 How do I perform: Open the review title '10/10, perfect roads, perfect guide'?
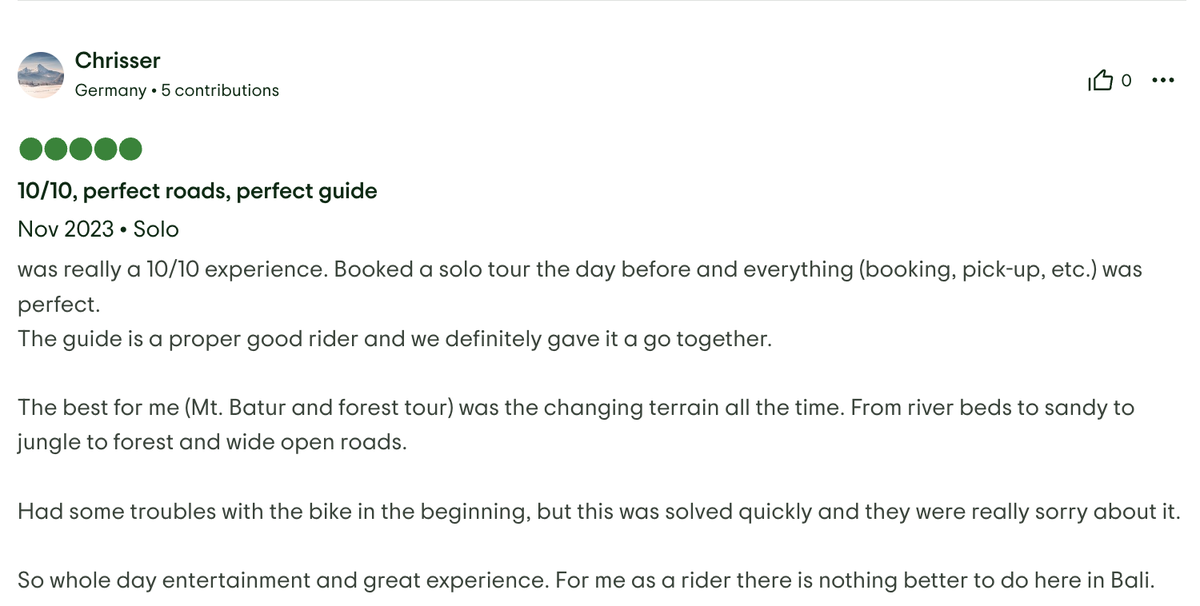[x=197, y=190]
